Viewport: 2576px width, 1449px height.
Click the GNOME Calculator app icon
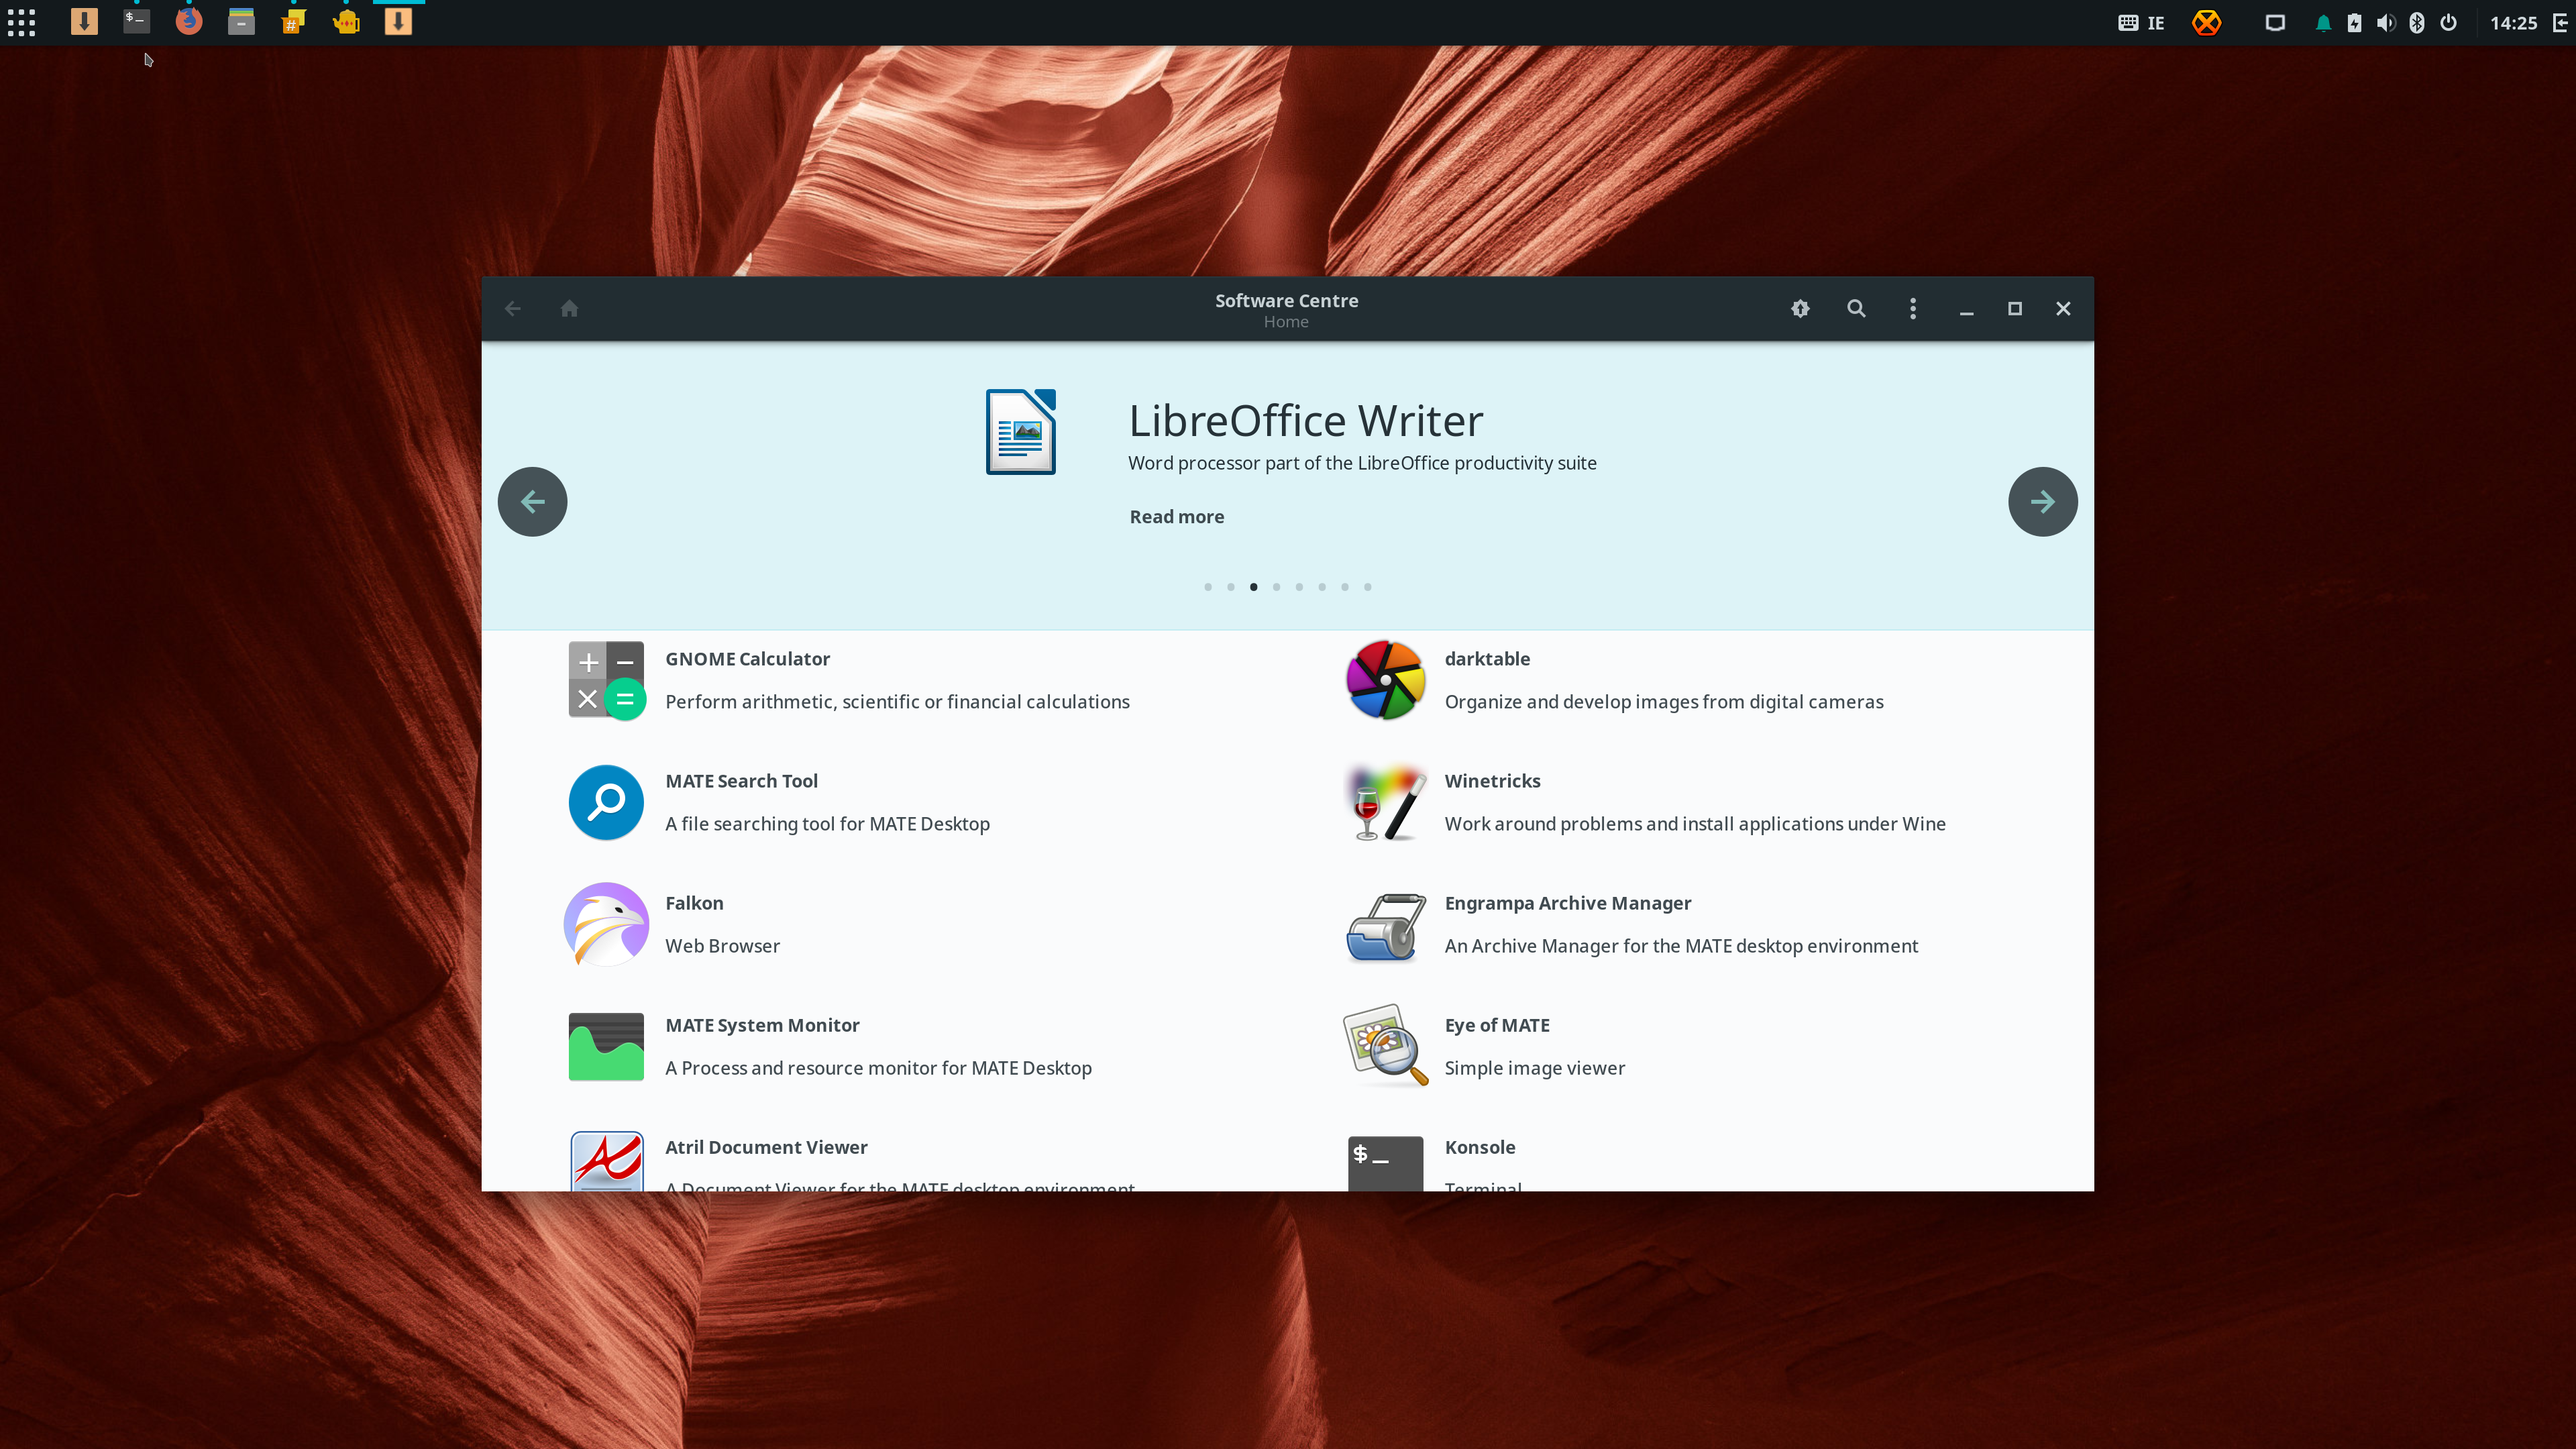point(606,680)
